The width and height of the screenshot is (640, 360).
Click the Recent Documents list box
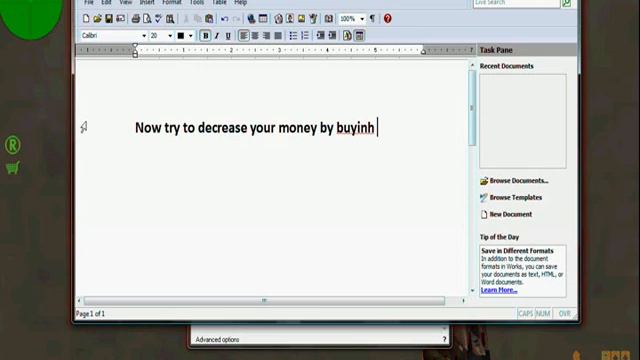523,121
